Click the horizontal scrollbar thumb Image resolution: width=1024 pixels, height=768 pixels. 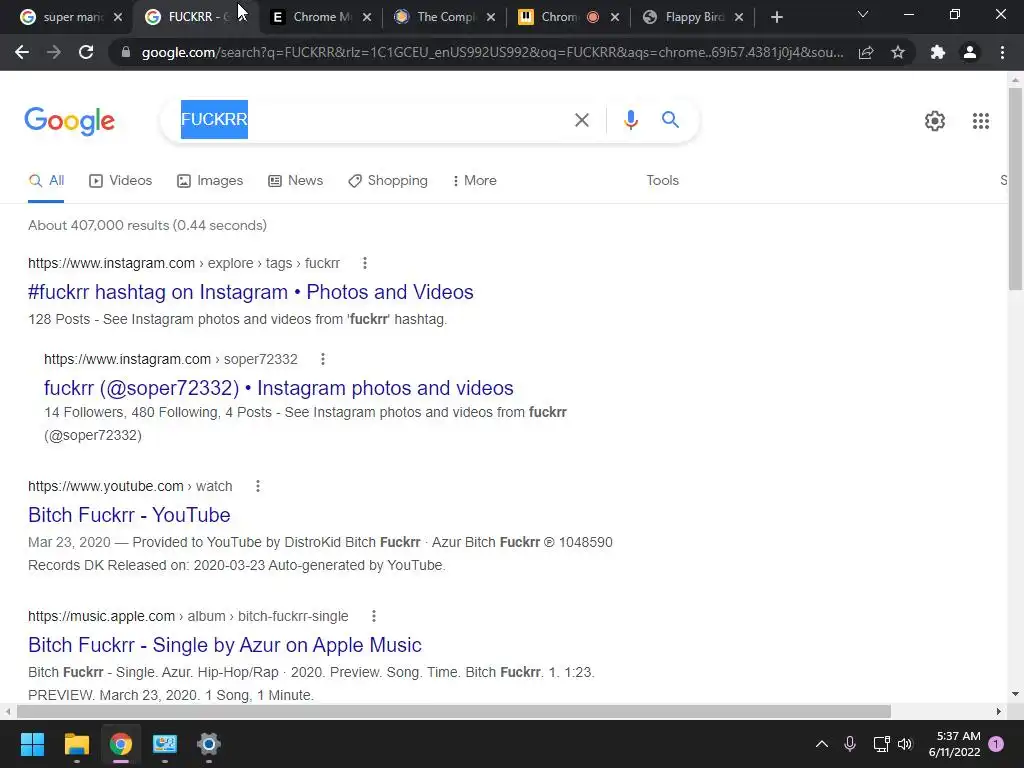point(454,711)
